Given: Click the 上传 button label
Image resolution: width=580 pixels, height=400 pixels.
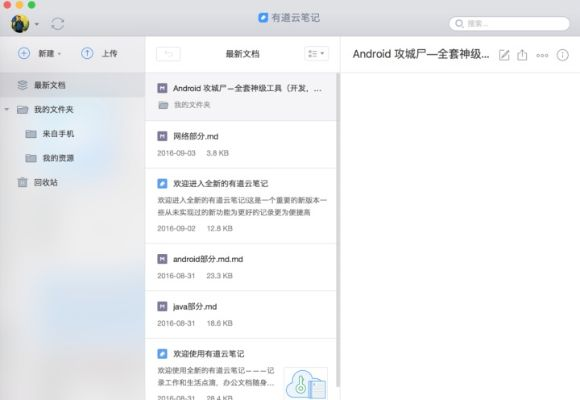Looking at the screenshot, I should 110,54.
